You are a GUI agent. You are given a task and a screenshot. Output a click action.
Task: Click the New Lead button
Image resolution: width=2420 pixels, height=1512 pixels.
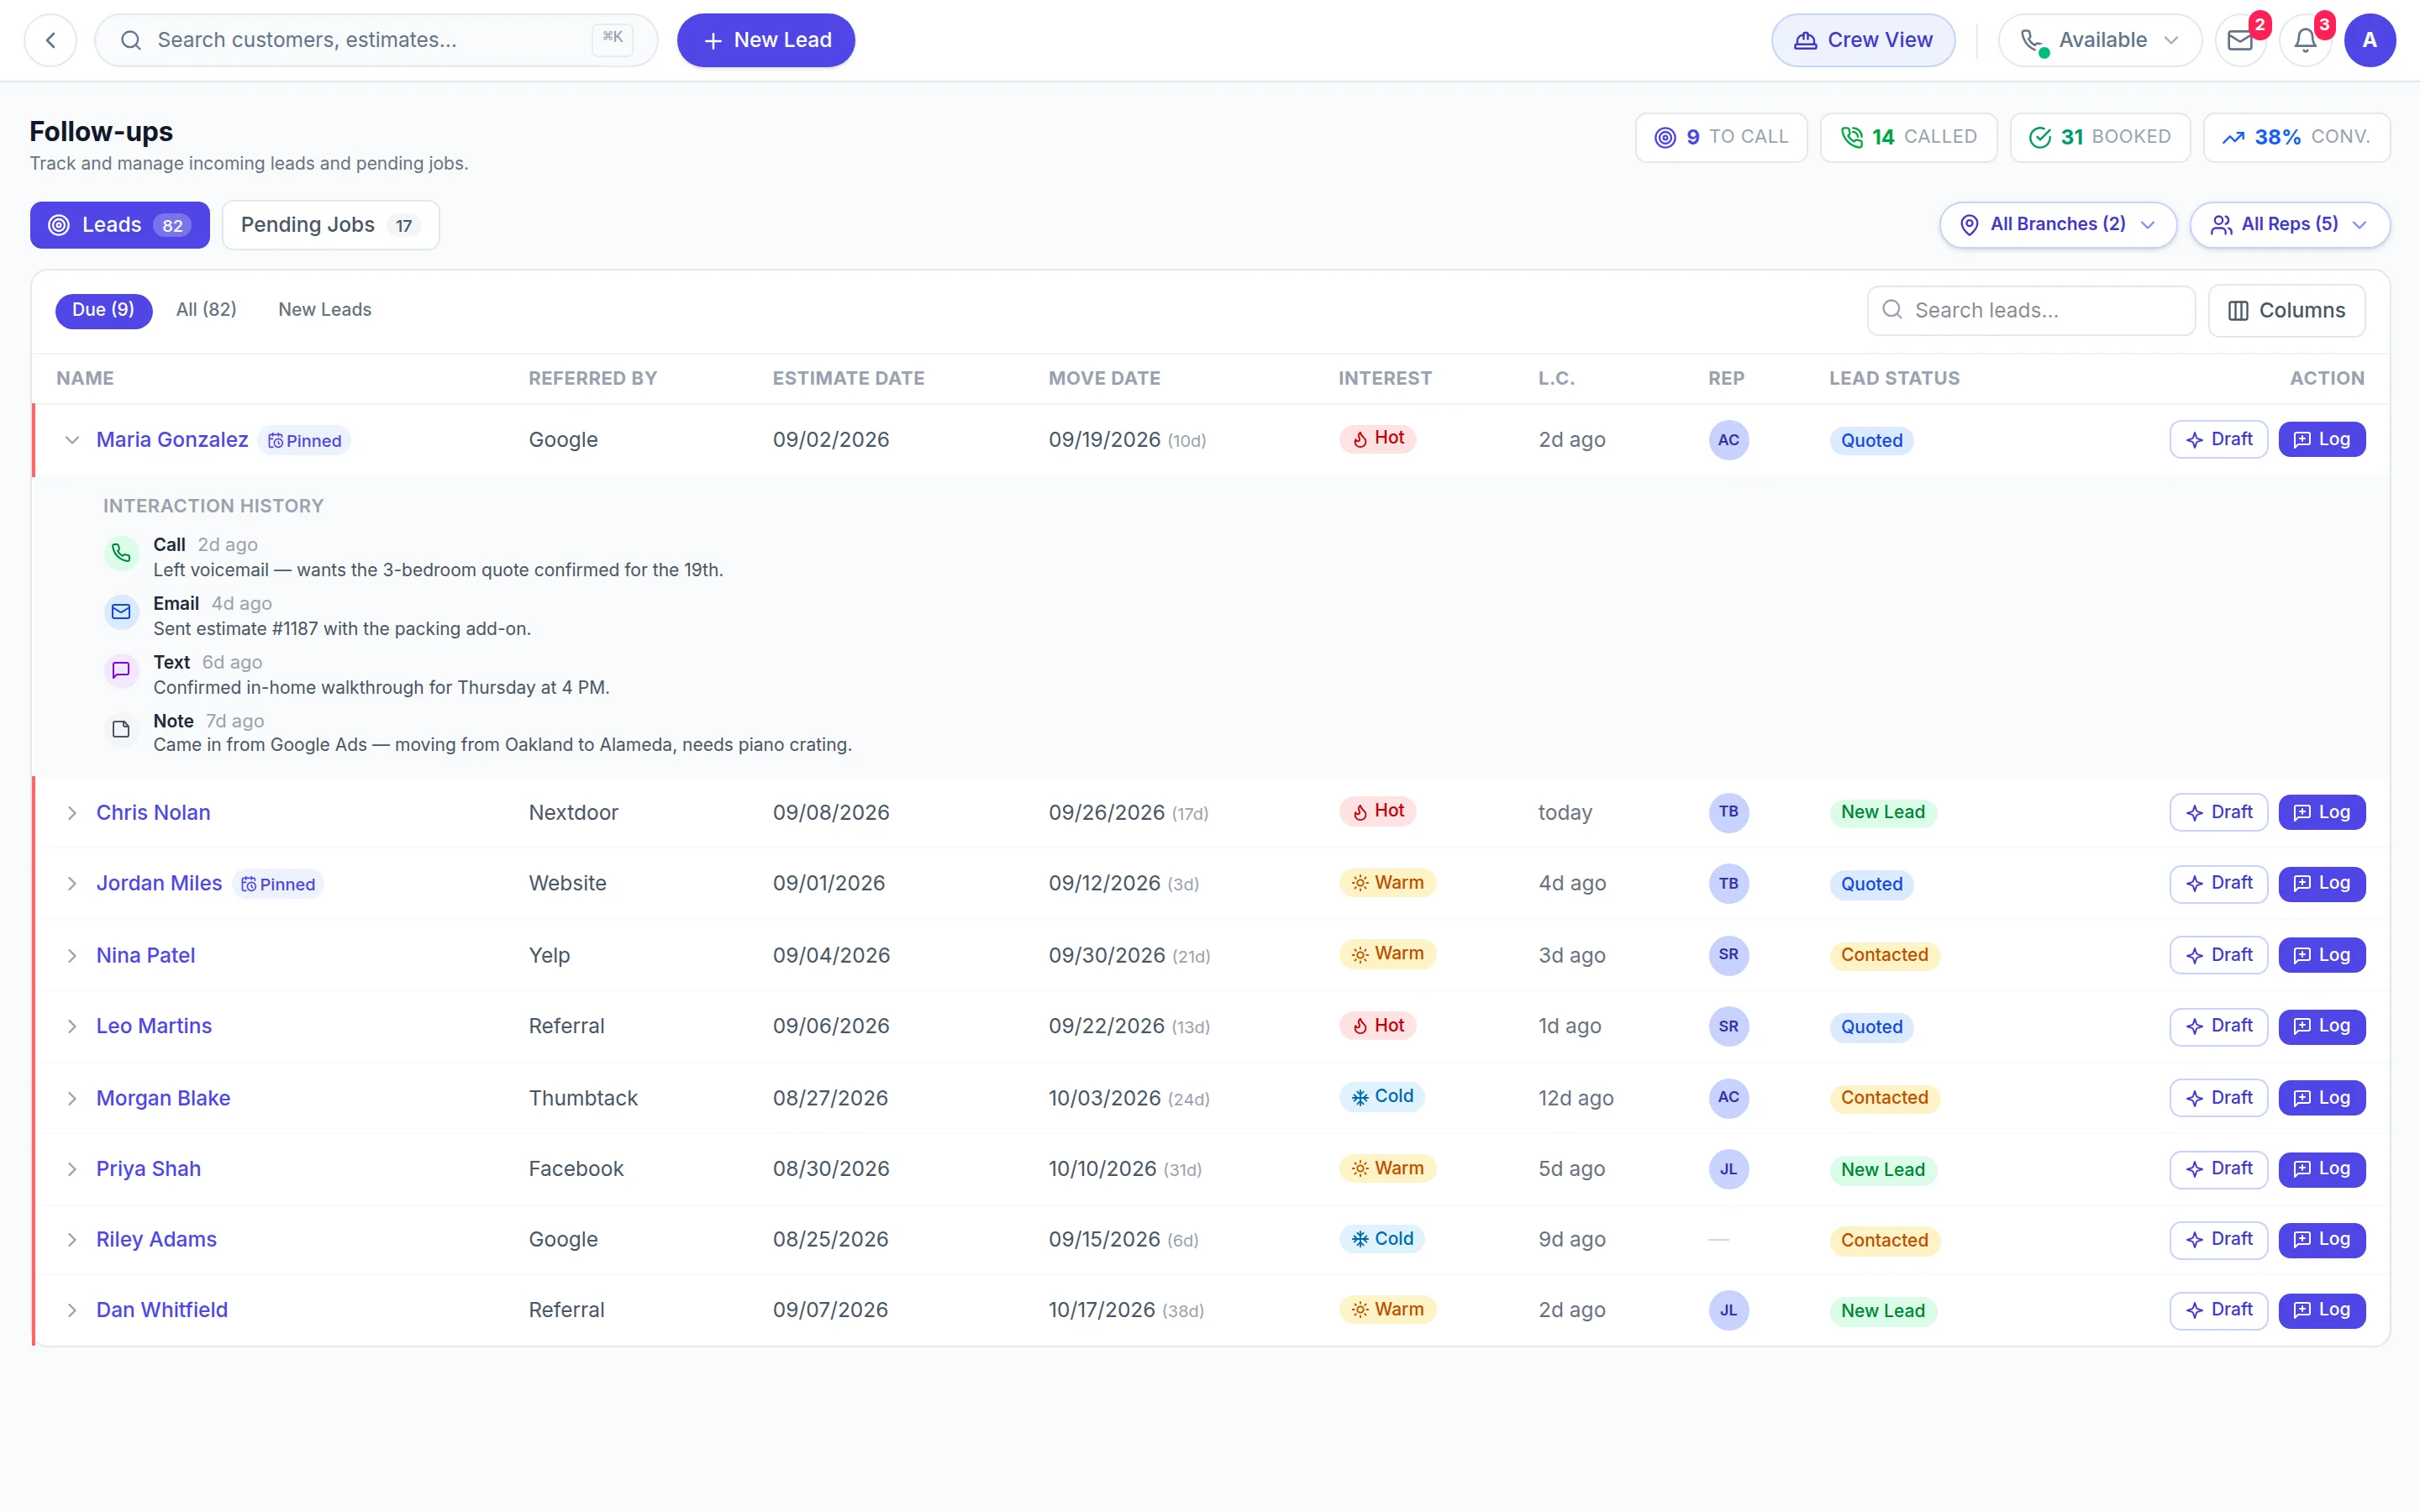click(766, 40)
